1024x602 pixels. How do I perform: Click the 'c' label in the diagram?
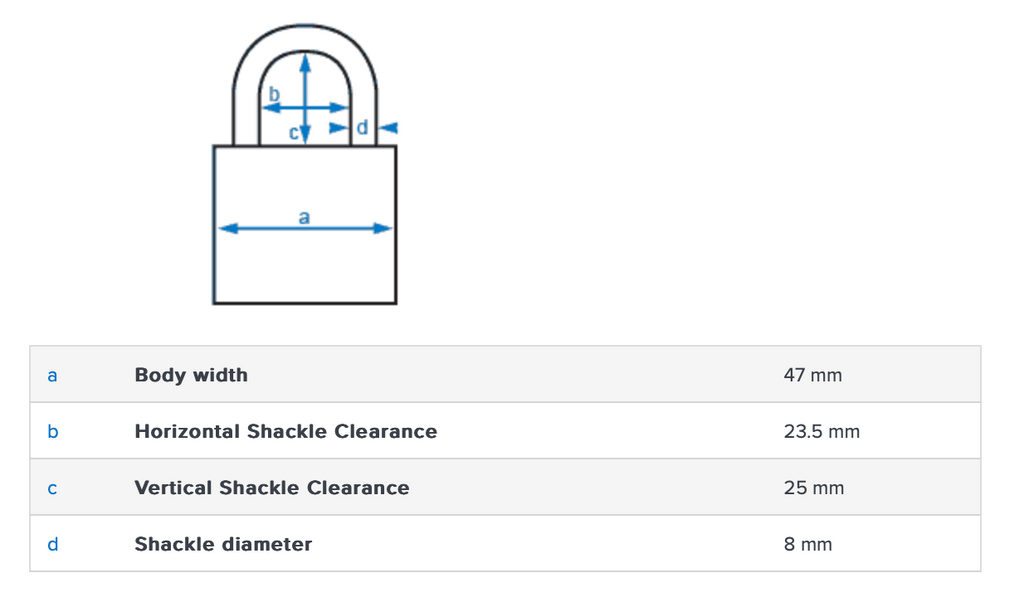(x=294, y=132)
